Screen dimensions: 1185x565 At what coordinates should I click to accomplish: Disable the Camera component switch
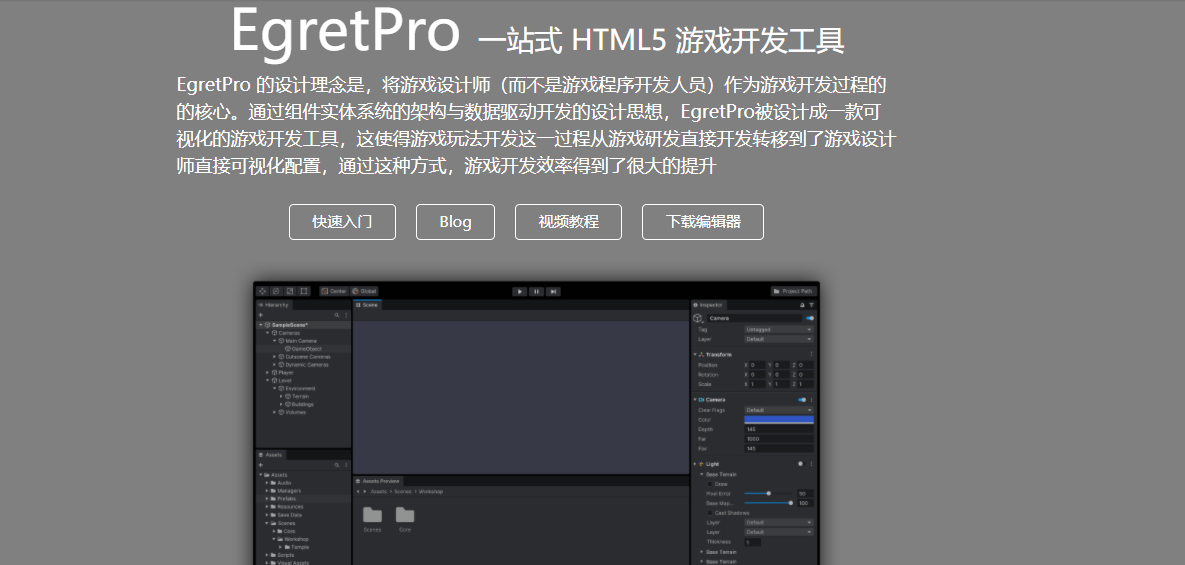802,400
